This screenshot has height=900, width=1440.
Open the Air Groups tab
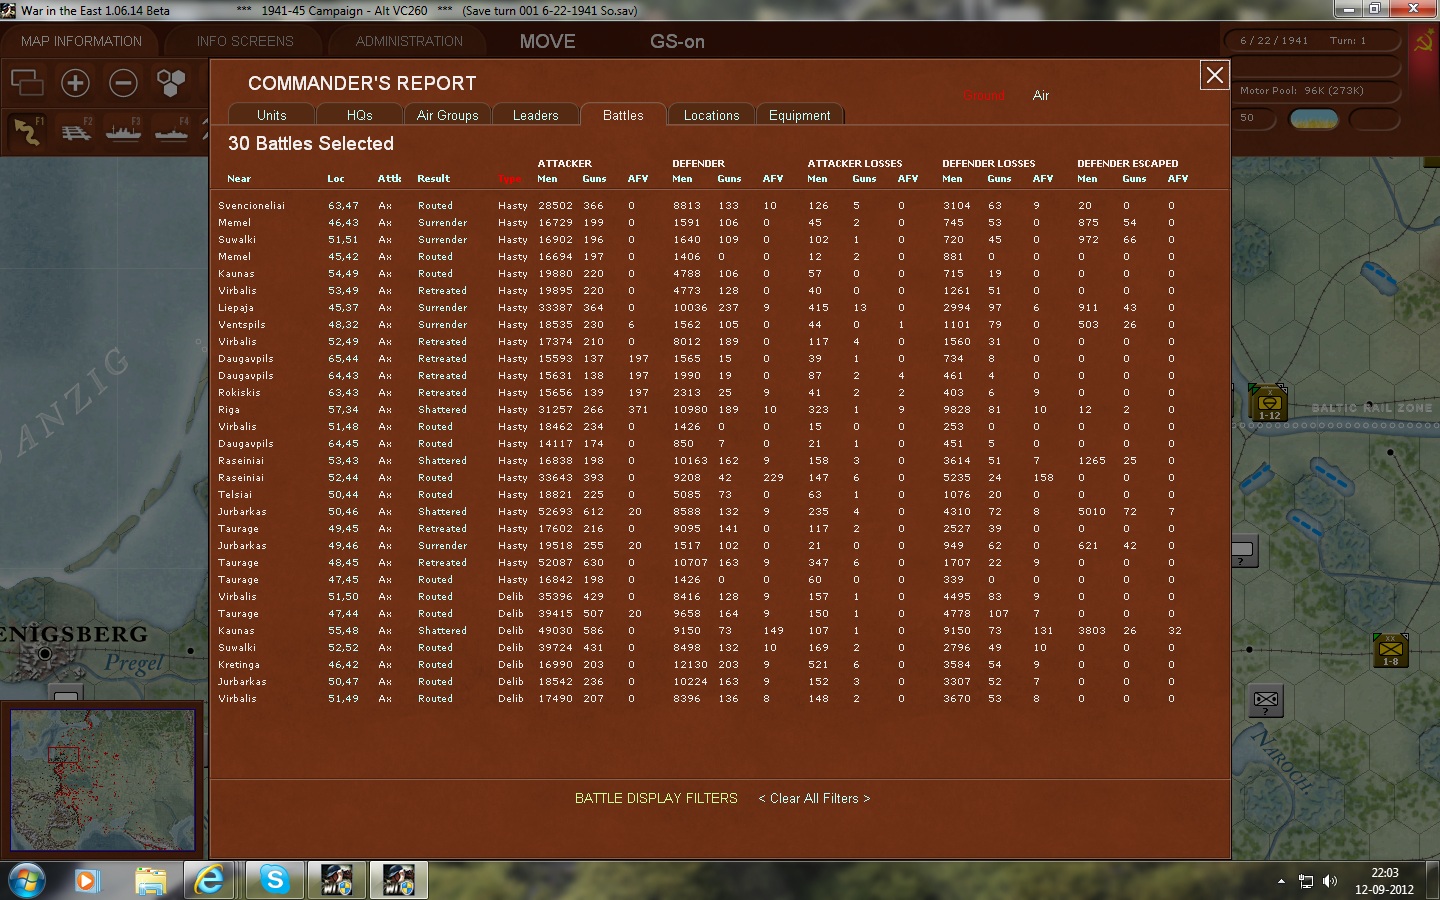(x=447, y=115)
